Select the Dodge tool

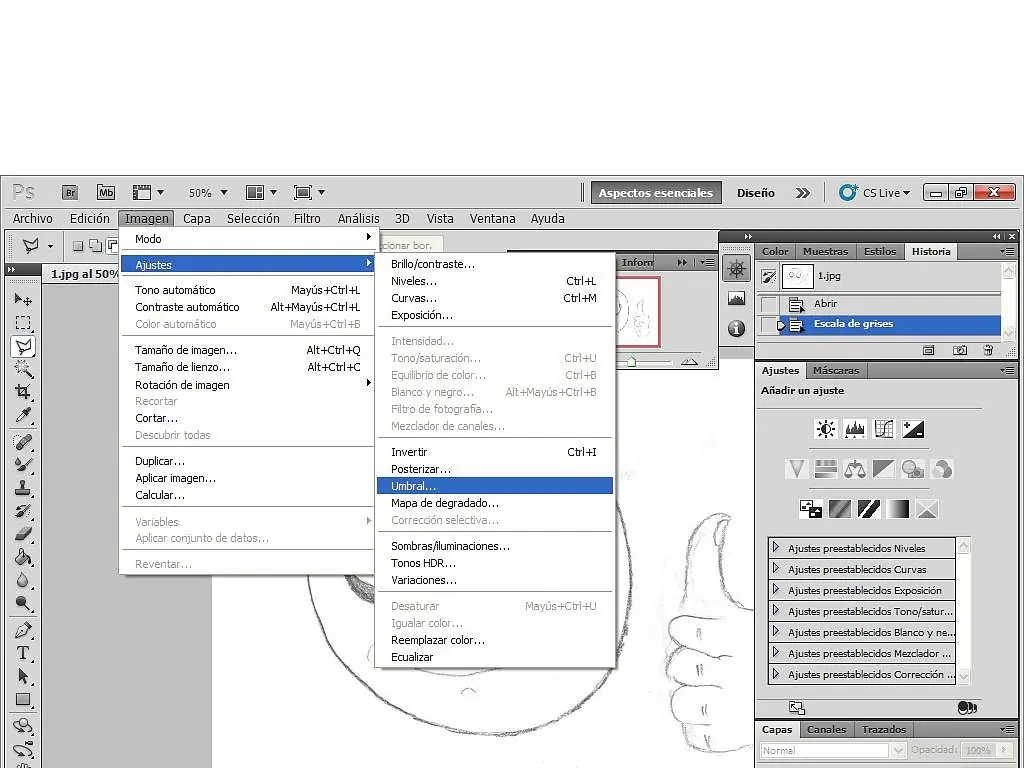pos(23,603)
